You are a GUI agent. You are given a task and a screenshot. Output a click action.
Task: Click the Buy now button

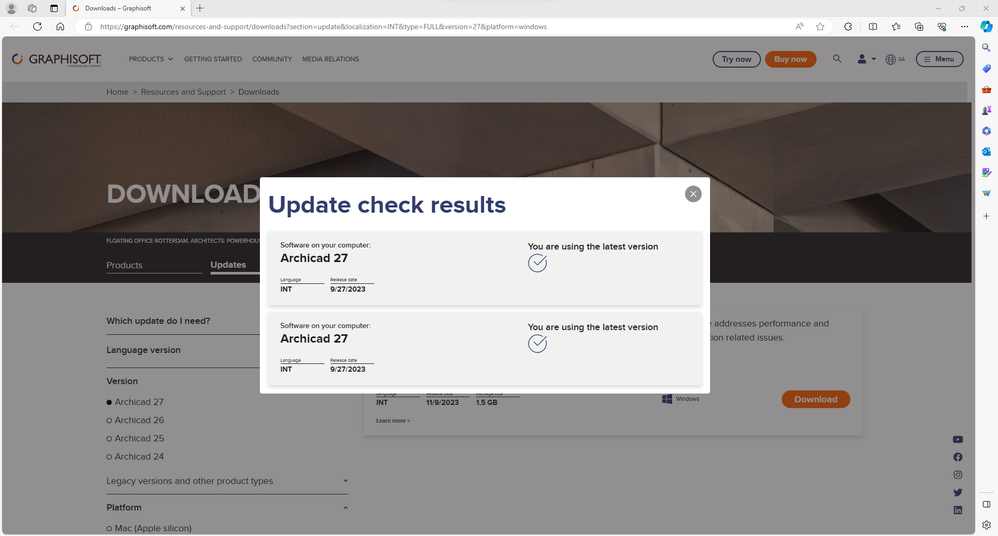tap(791, 59)
